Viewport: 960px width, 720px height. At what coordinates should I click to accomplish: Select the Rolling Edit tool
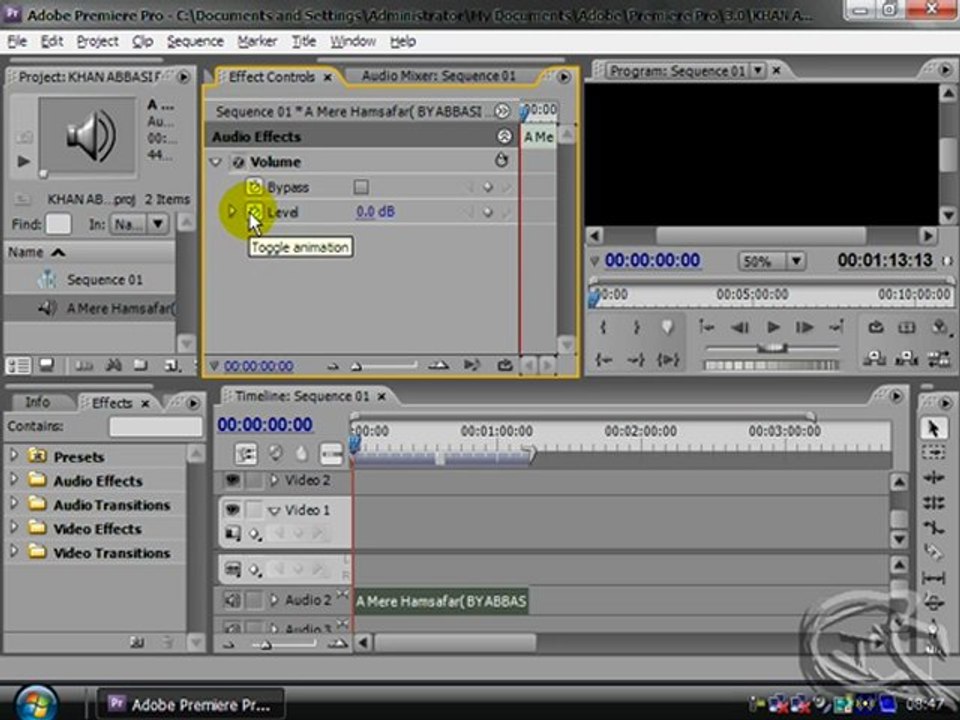(x=933, y=503)
